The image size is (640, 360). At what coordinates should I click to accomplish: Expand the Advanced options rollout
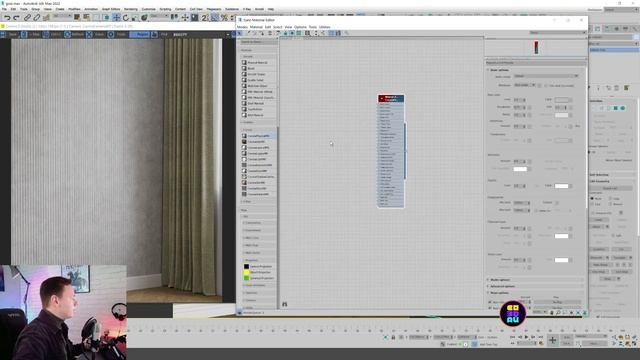click(x=488, y=286)
